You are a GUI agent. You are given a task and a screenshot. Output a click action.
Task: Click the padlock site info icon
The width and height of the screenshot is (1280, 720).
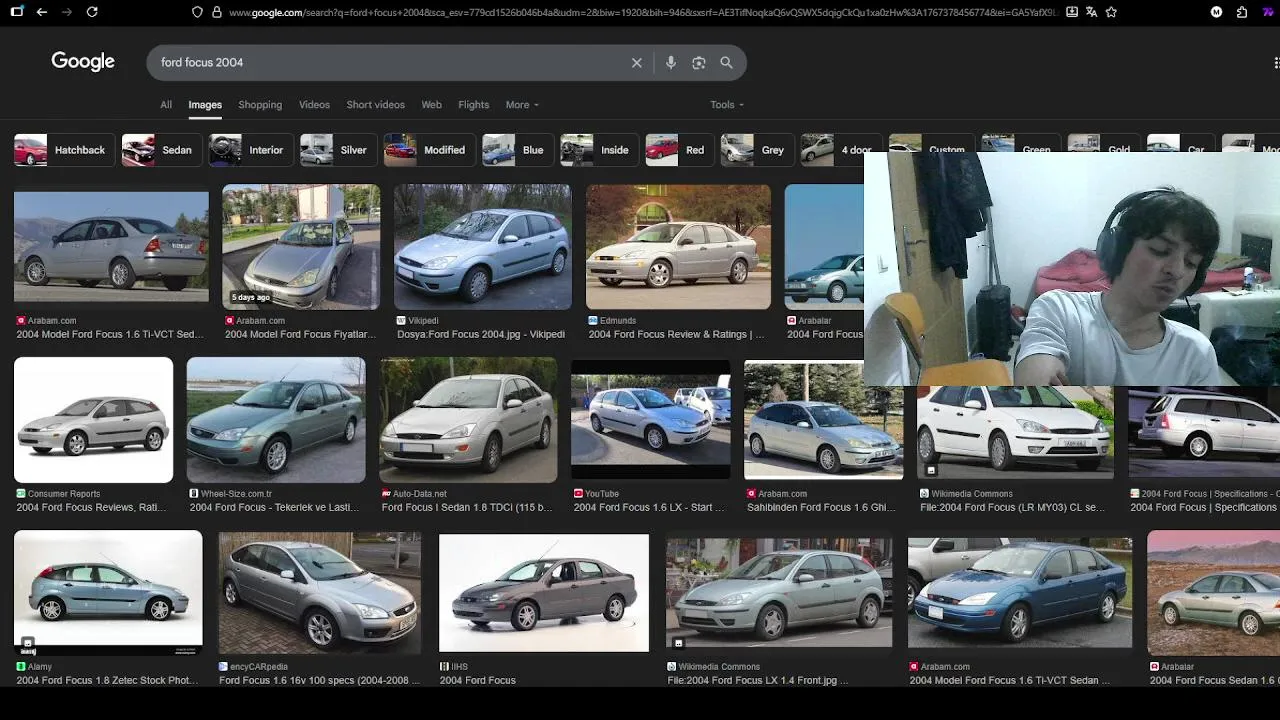coord(216,12)
